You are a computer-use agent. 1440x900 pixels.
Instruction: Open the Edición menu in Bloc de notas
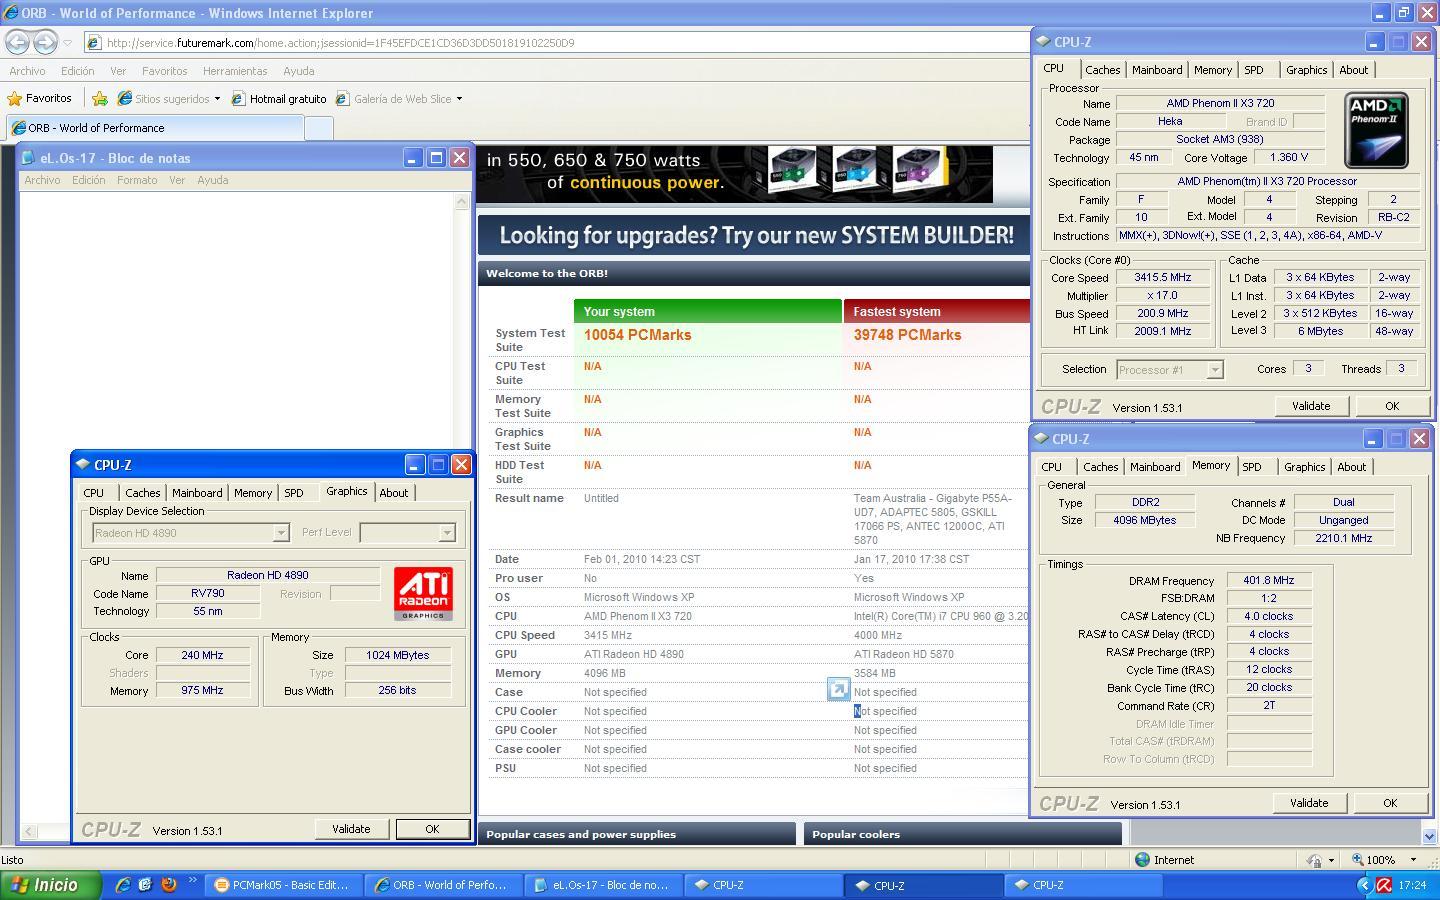coord(88,180)
